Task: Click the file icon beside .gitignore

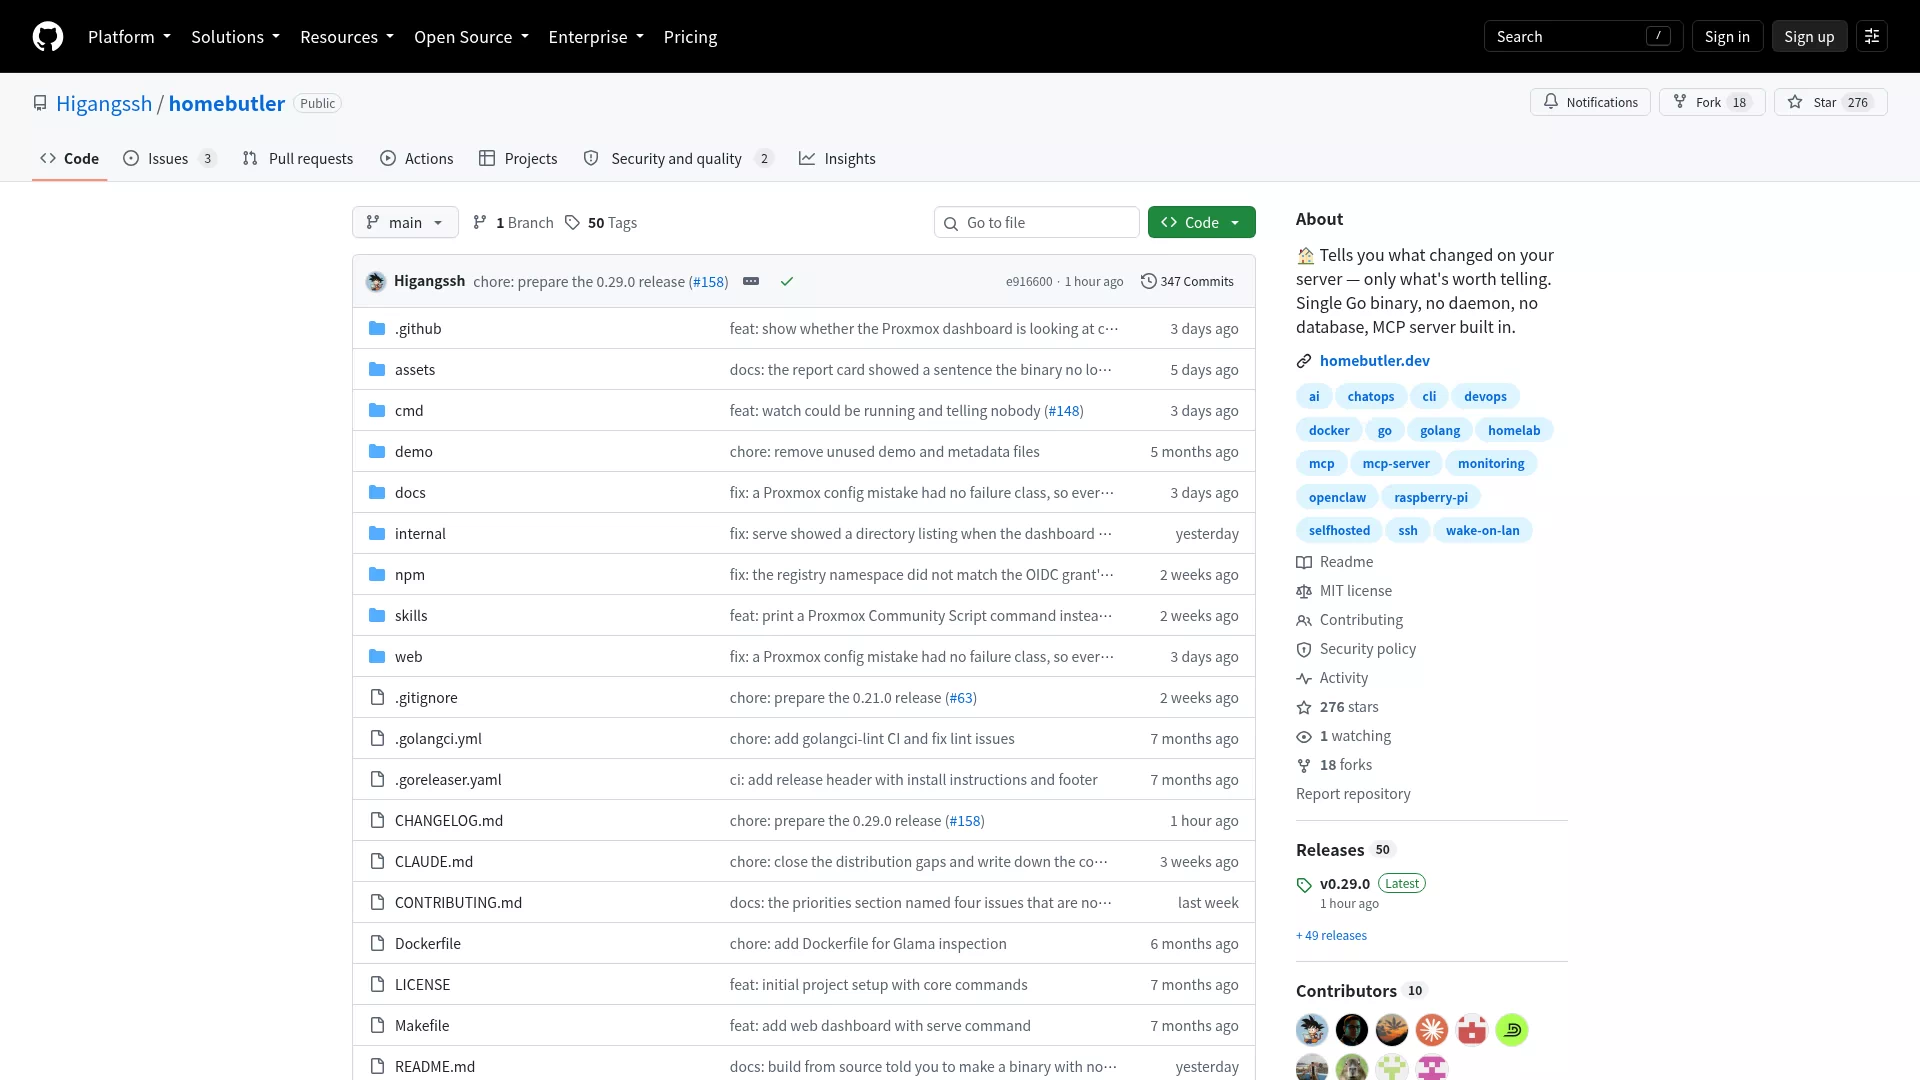Action: 377,698
